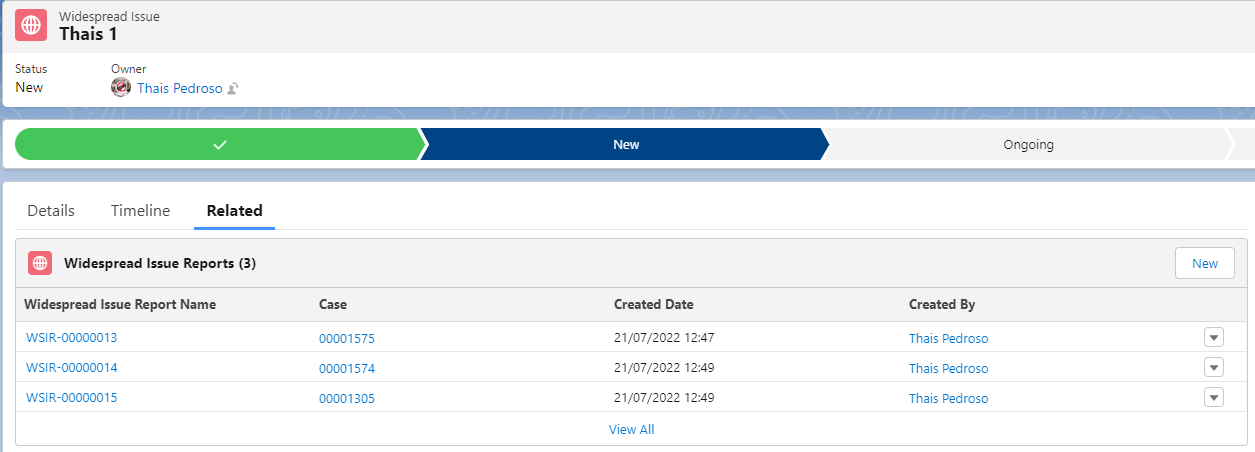Click the change owner icon beside Thais Pedroso
Viewport: 1255px width, 452px height.
tap(232, 89)
